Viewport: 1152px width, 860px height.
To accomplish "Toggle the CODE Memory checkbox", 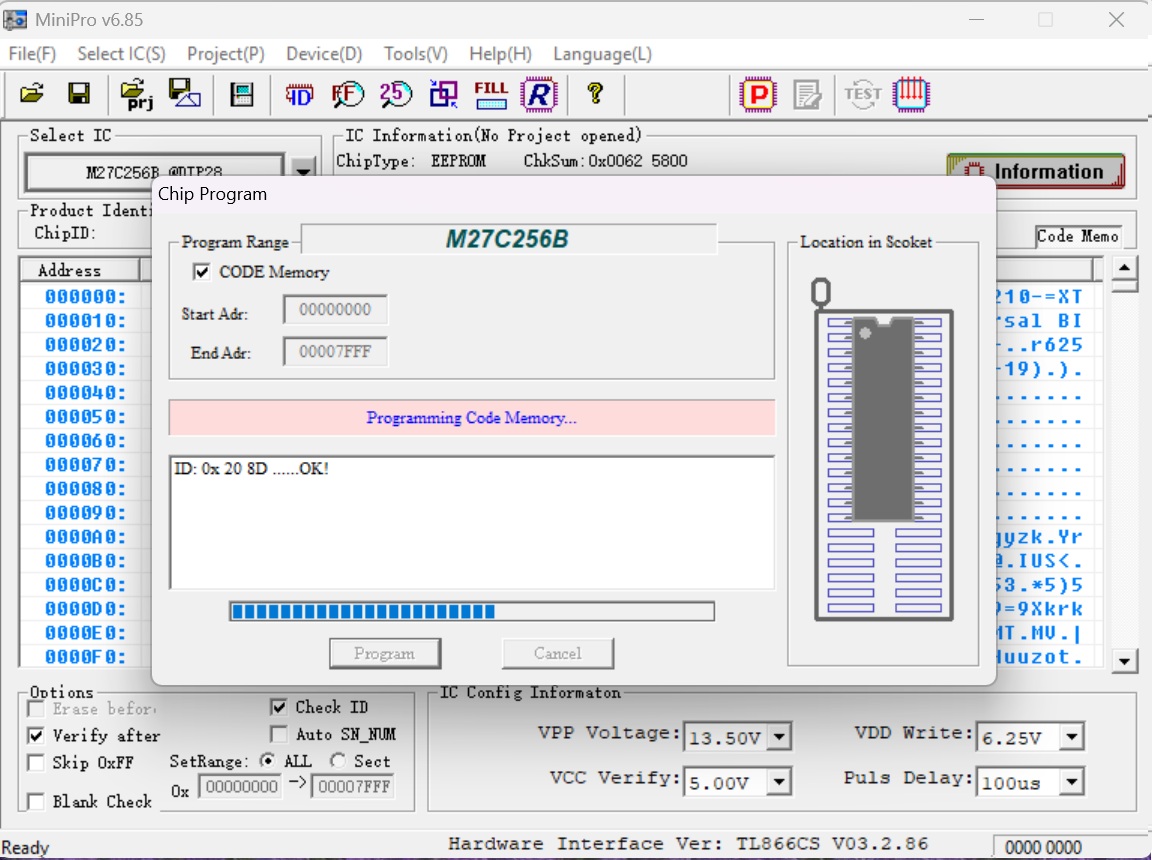I will (x=202, y=272).
